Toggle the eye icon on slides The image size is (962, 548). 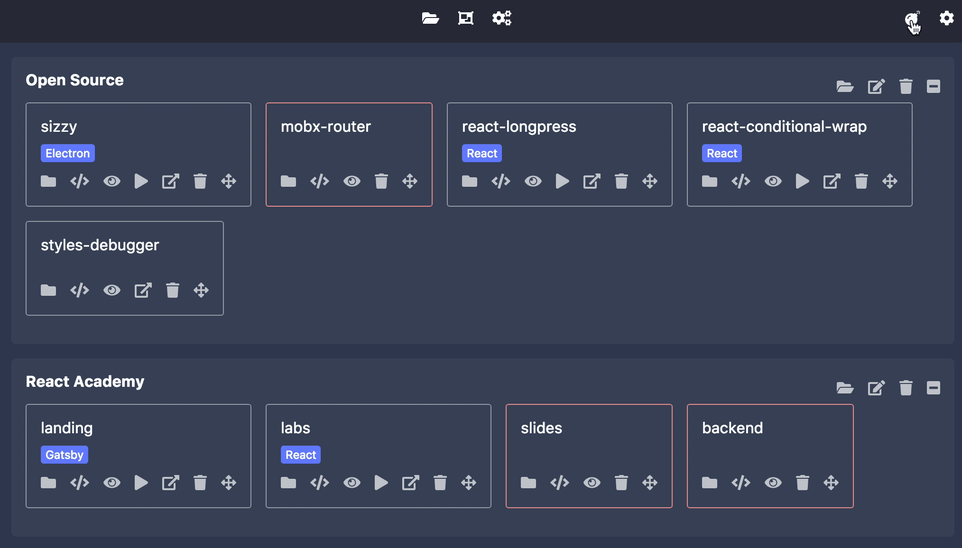[x=591, y=483]
